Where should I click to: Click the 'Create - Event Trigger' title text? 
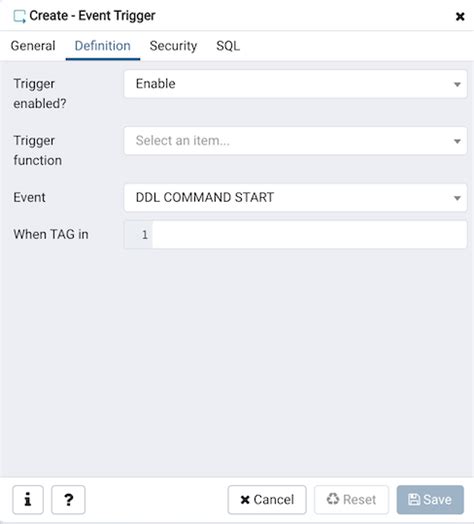pos(92,16)
